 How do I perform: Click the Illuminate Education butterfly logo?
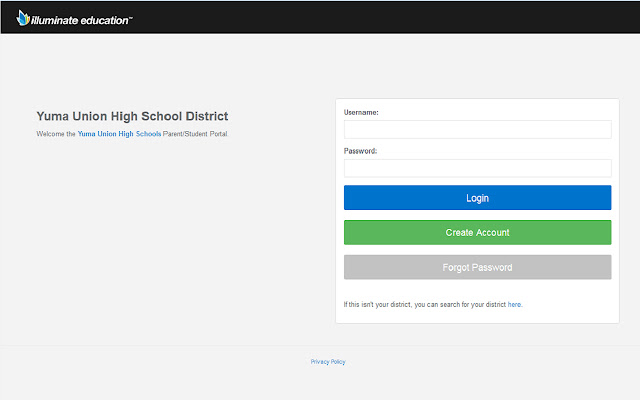coord(23,18)
